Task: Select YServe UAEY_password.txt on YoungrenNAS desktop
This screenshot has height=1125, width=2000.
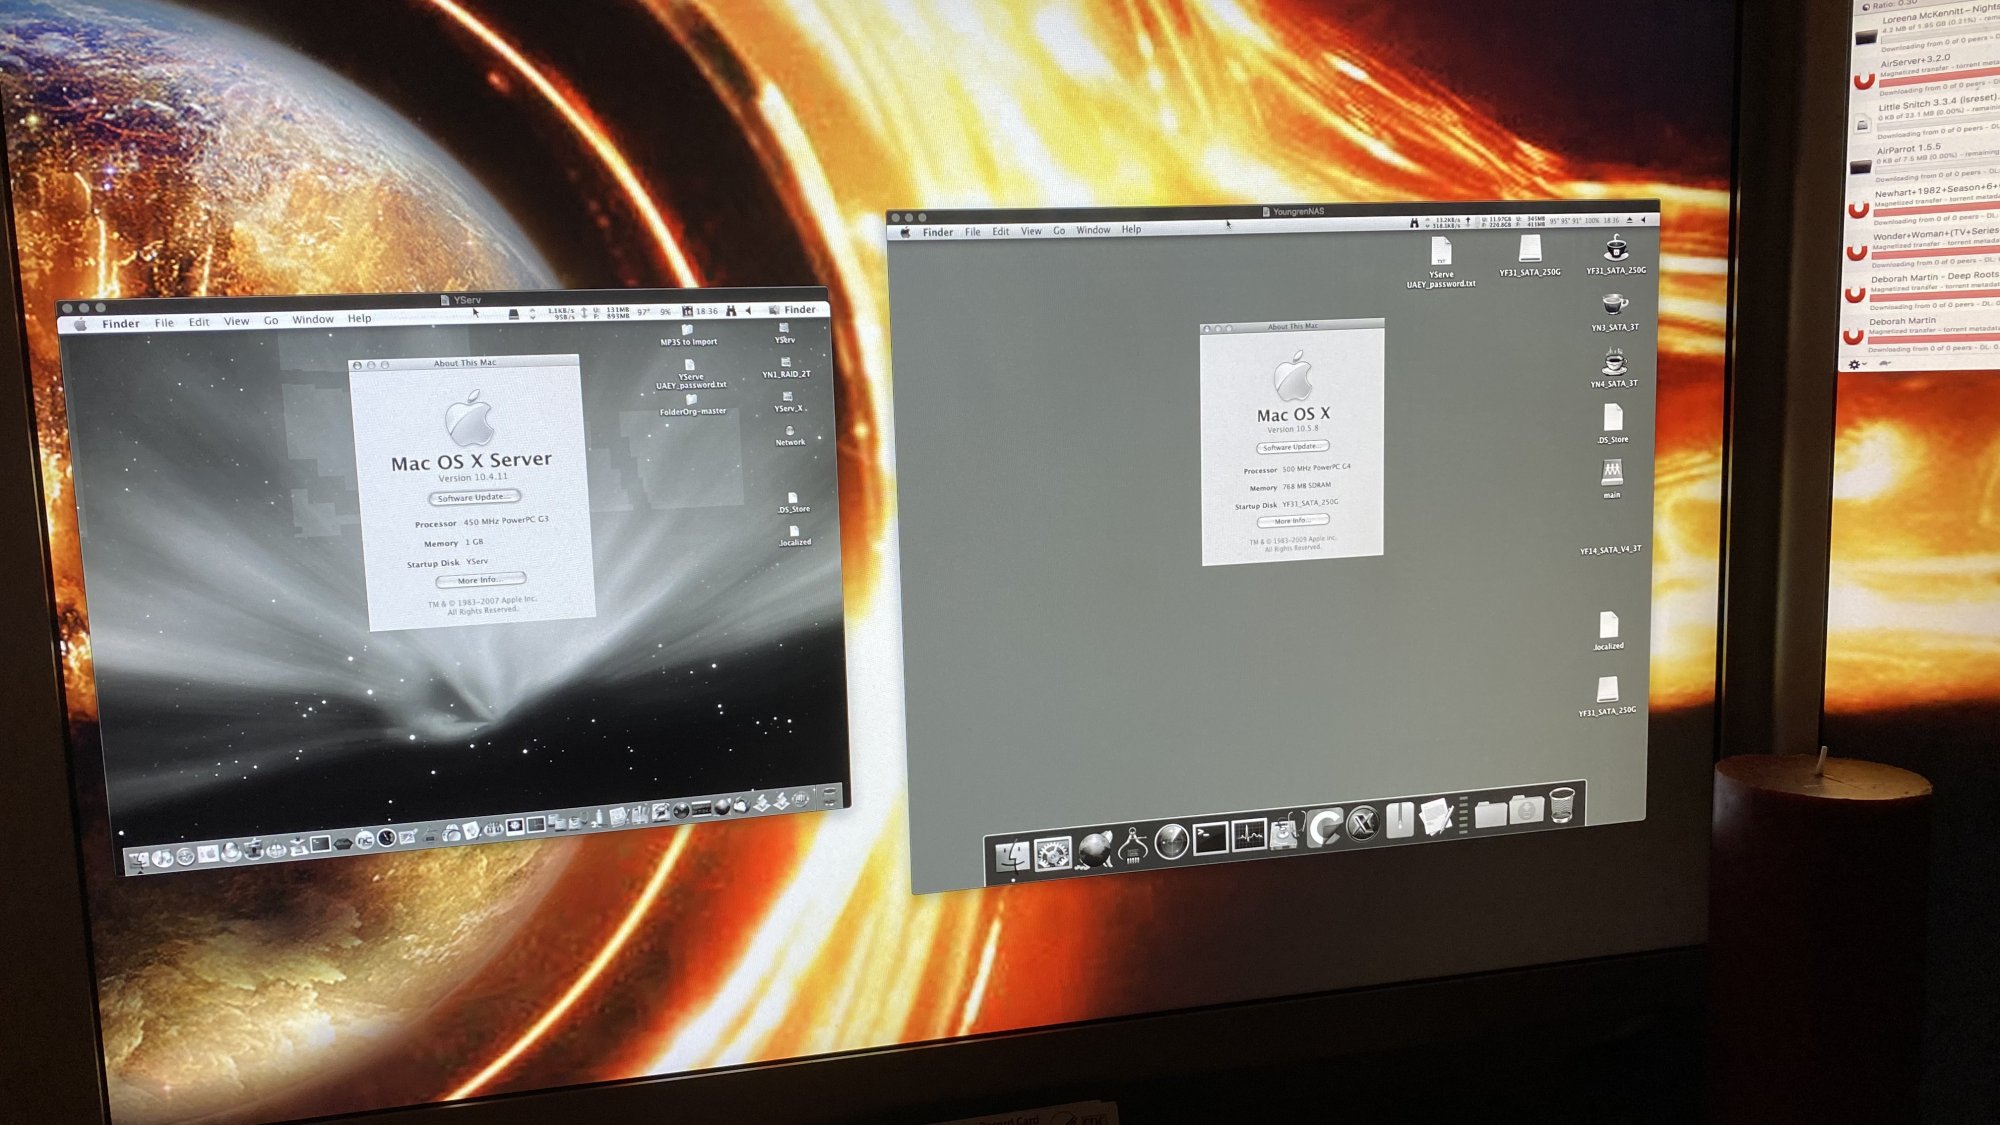Action: [1441, 263]
